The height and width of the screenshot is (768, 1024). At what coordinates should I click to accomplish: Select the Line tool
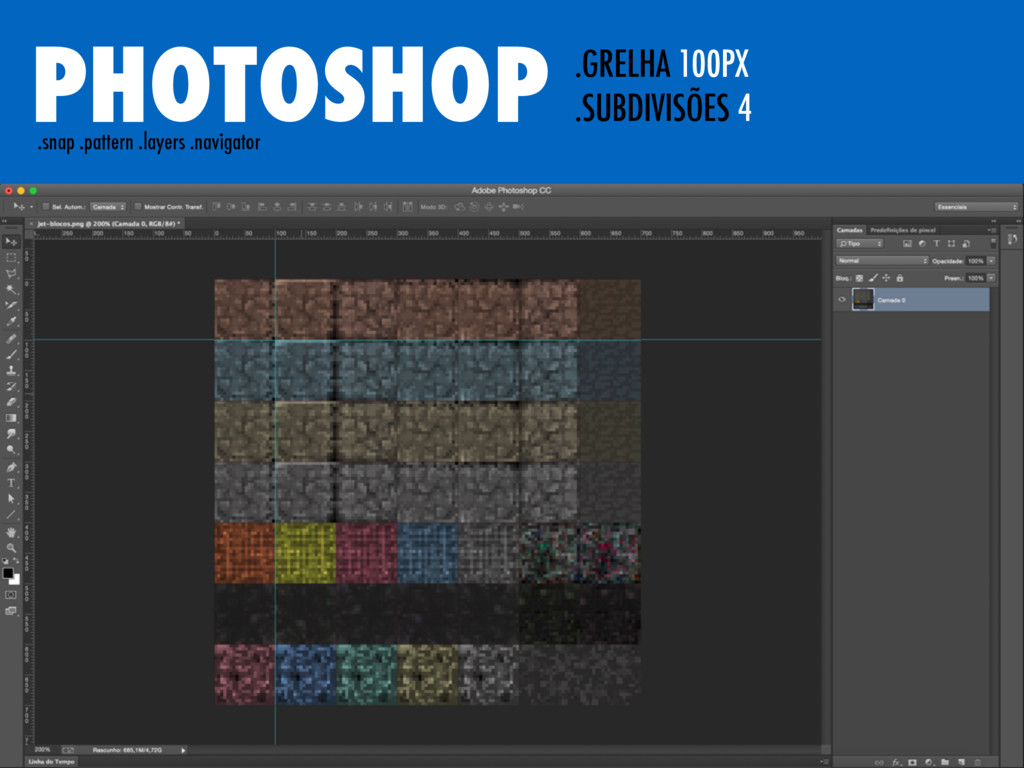pos(11,515)
